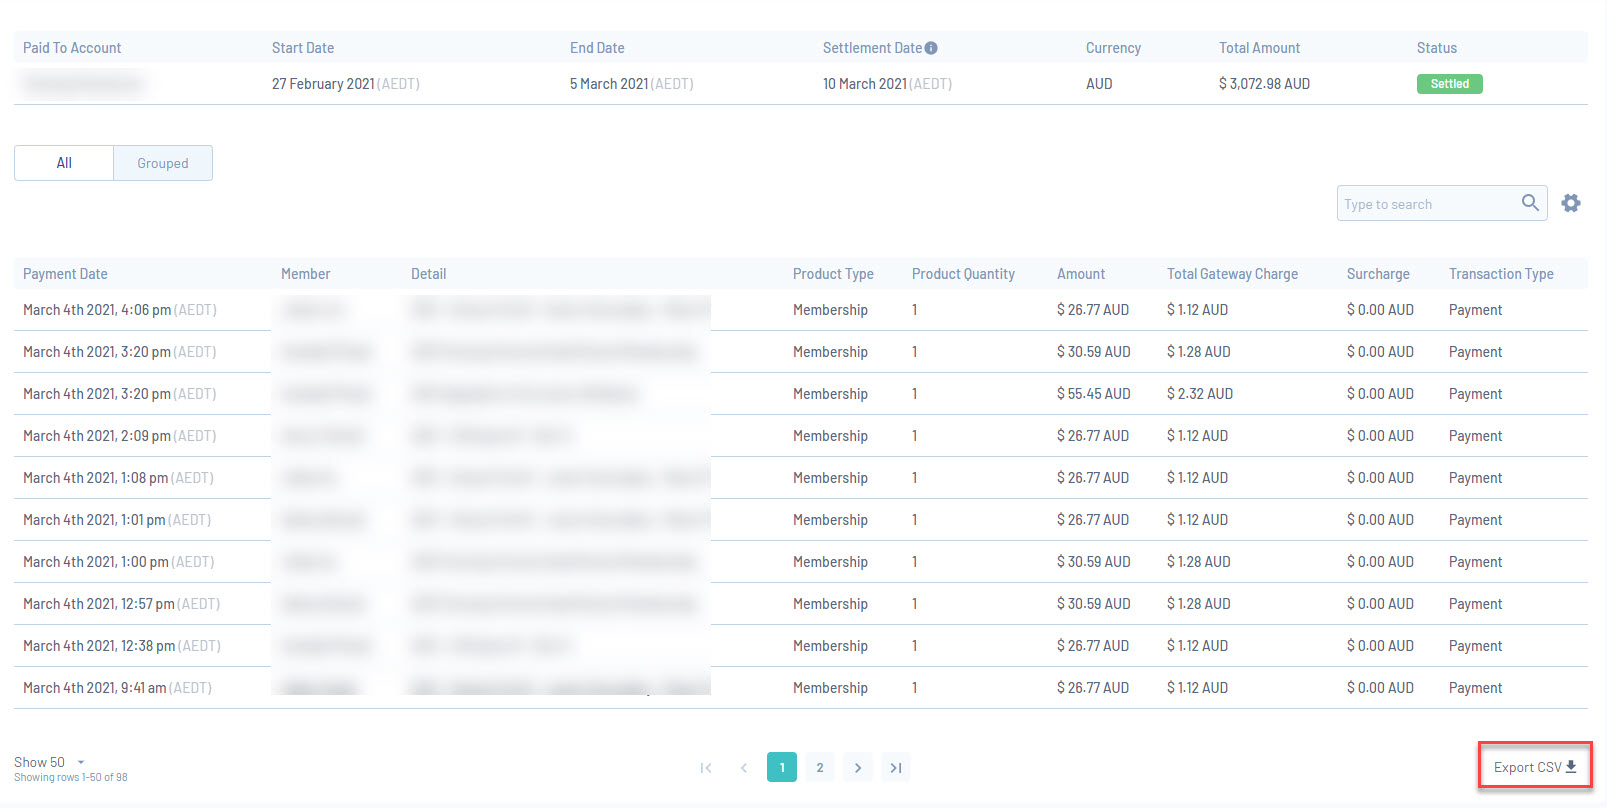
Task: Click Settlement Date info icon
Action: (931, 48)
